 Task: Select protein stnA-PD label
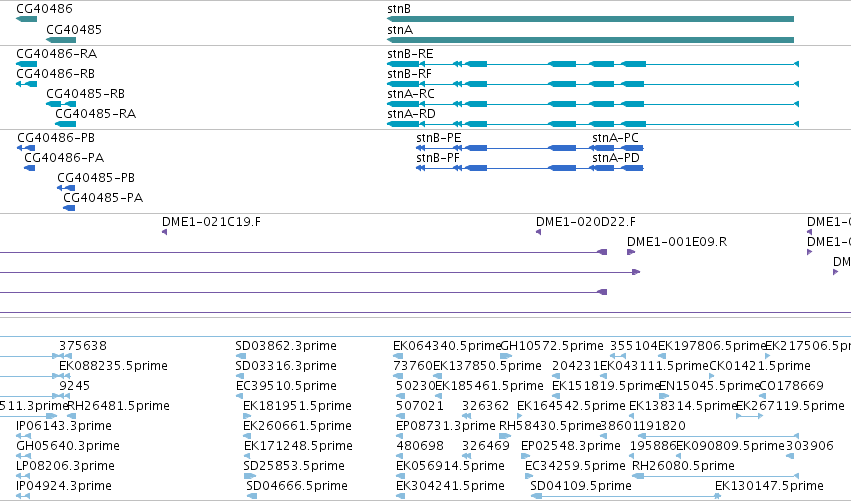pos(616,157)
